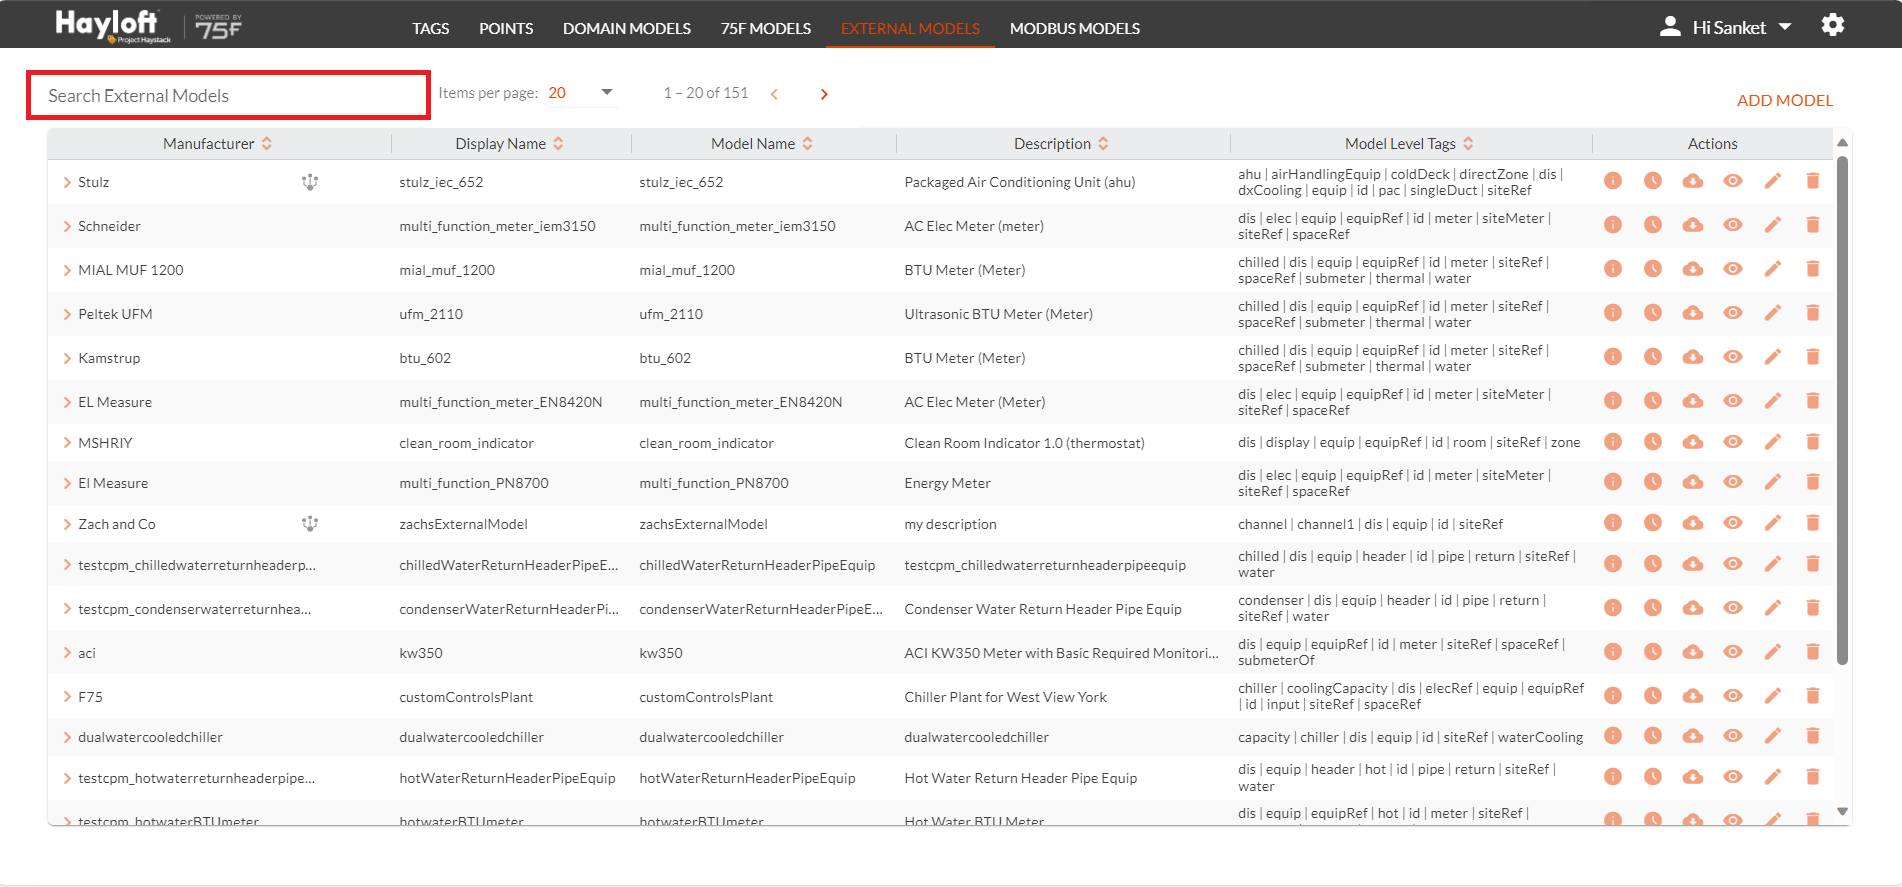Open info icon for EL Measure row
The width and height of the screenshot is (1902, 887).
pyautogui.click(x=1612, y=401)
